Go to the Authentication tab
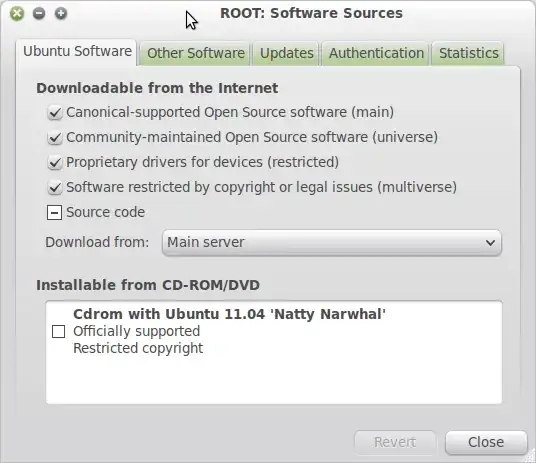Viewport: 536px width, 463px height. [x=376, y=53]
